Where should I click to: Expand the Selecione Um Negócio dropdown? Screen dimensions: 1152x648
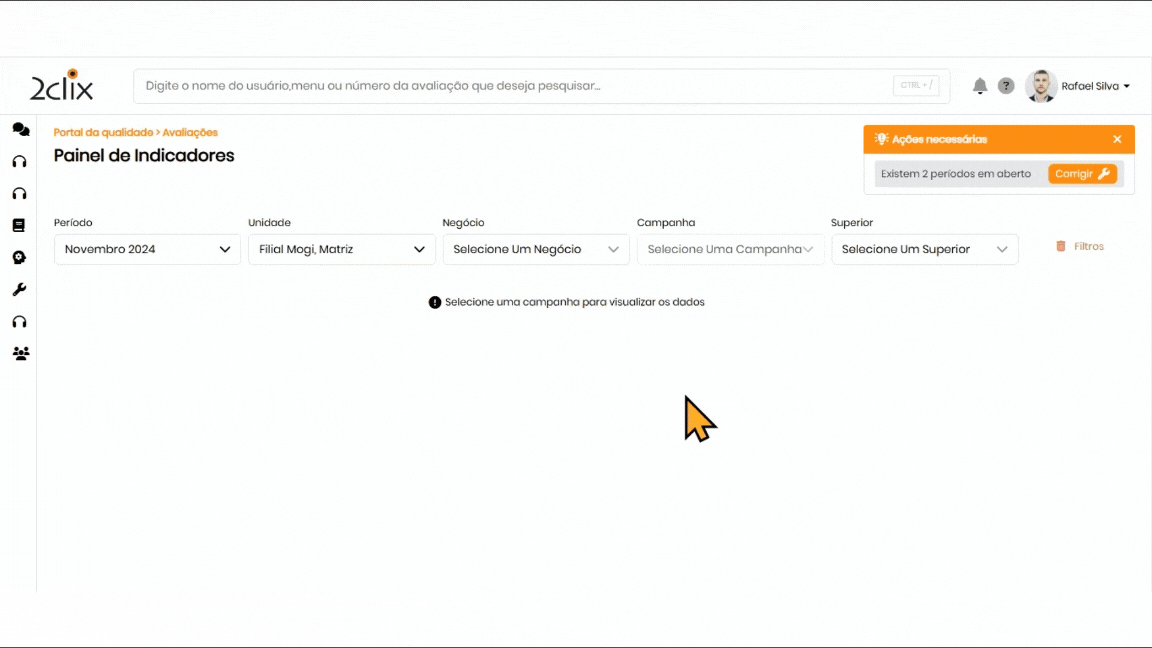click(536, 249)
